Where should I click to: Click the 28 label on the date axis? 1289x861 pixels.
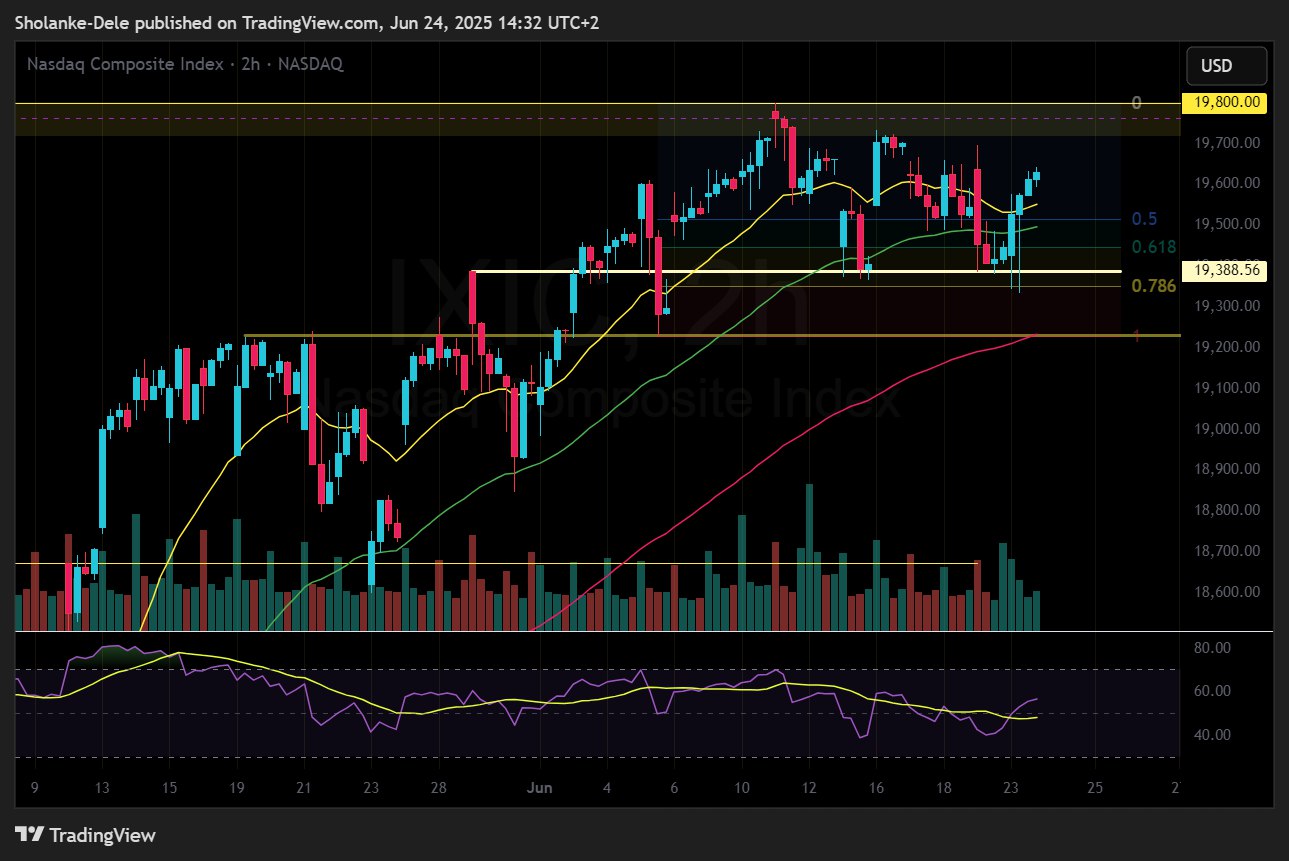[x=437, y=788]
